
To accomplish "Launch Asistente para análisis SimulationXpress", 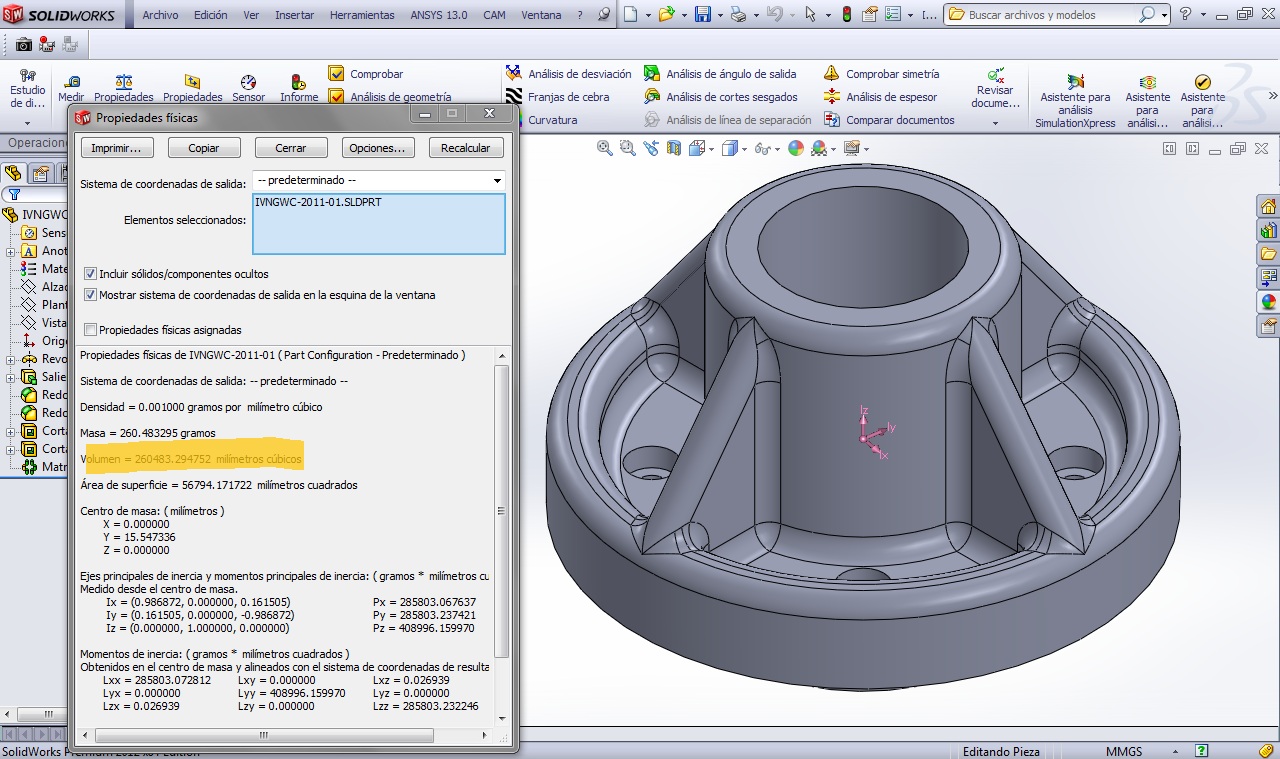I will (x=1075, y=100).
